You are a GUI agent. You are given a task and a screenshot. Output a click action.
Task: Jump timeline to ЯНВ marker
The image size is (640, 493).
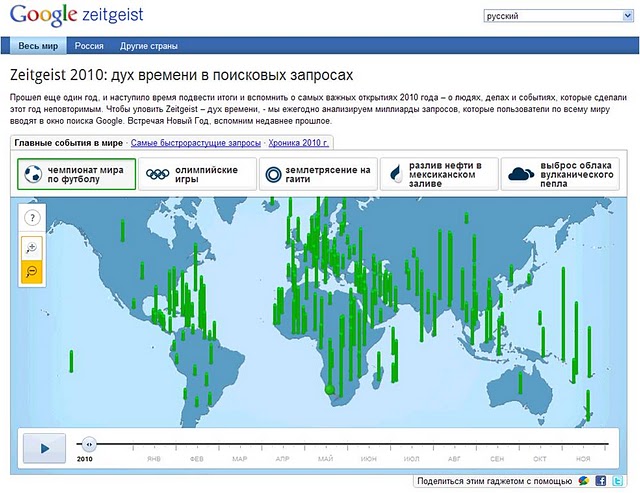pos(153,459)
